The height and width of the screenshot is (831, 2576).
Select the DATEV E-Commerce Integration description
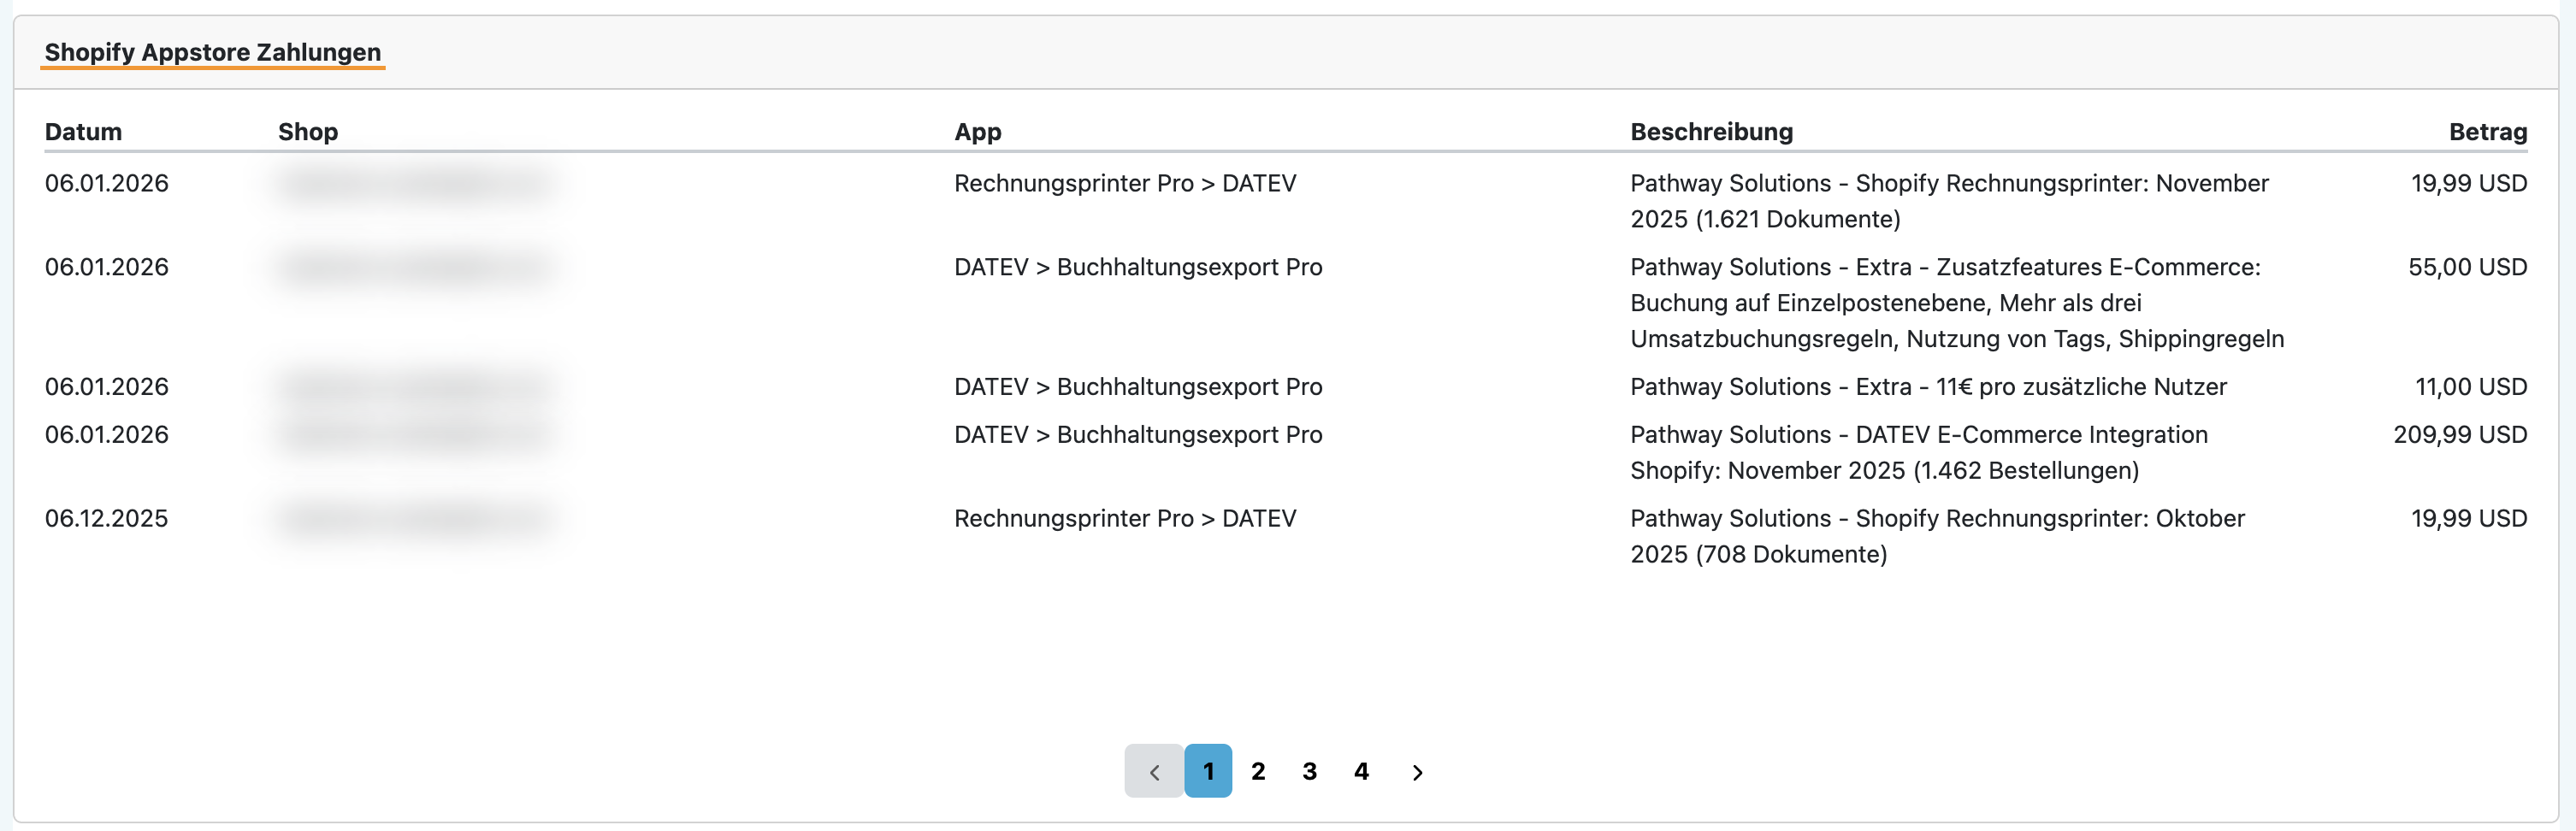point(1918,452)
